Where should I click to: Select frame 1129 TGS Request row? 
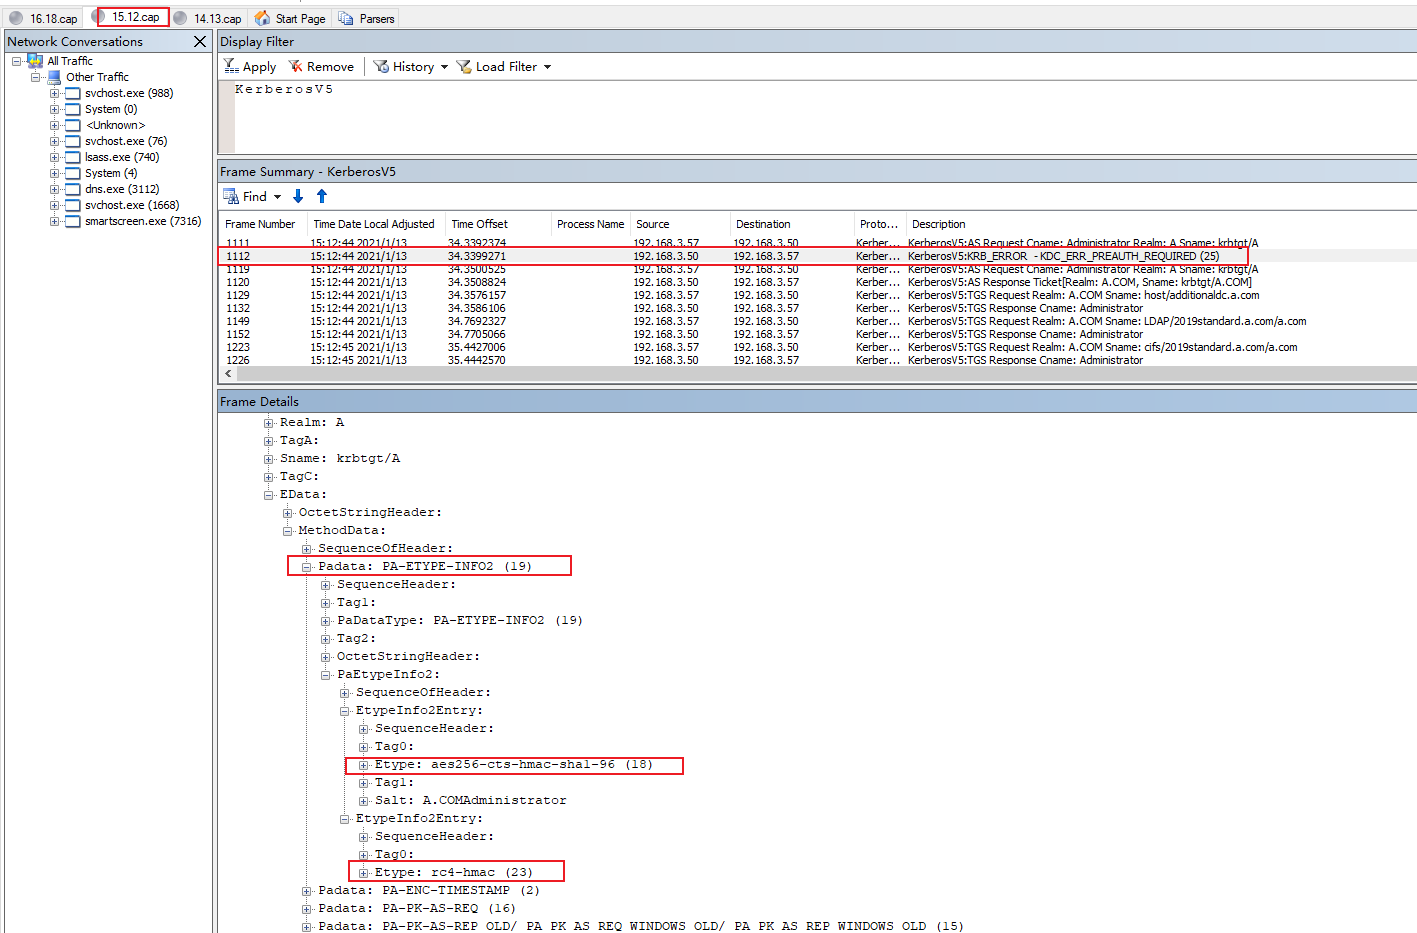pos(817,295)
